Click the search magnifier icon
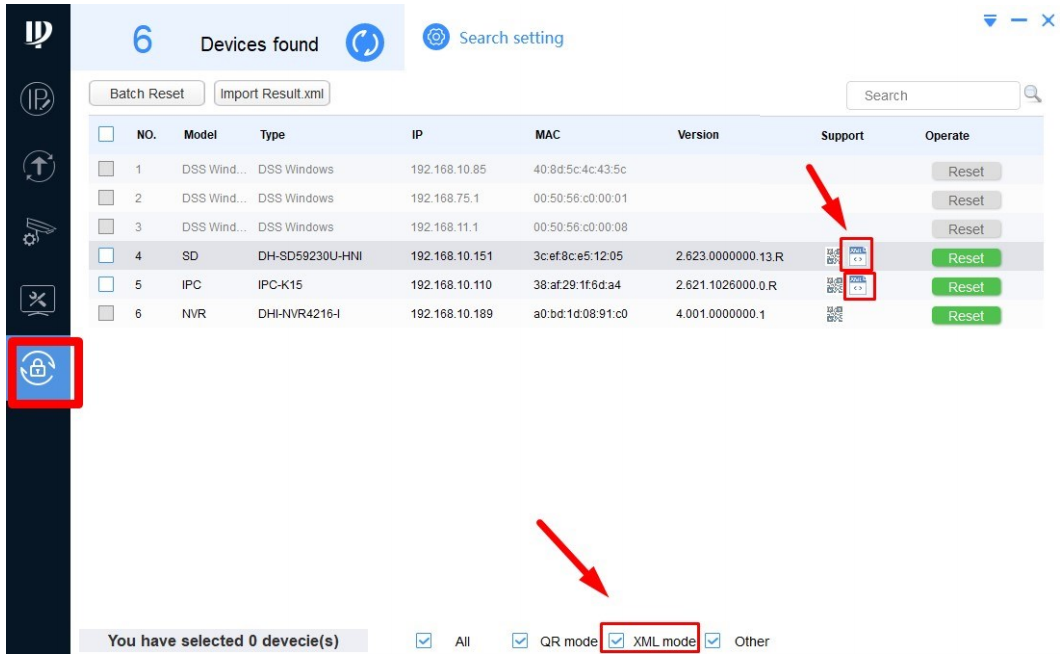 tap(1031, 94)
